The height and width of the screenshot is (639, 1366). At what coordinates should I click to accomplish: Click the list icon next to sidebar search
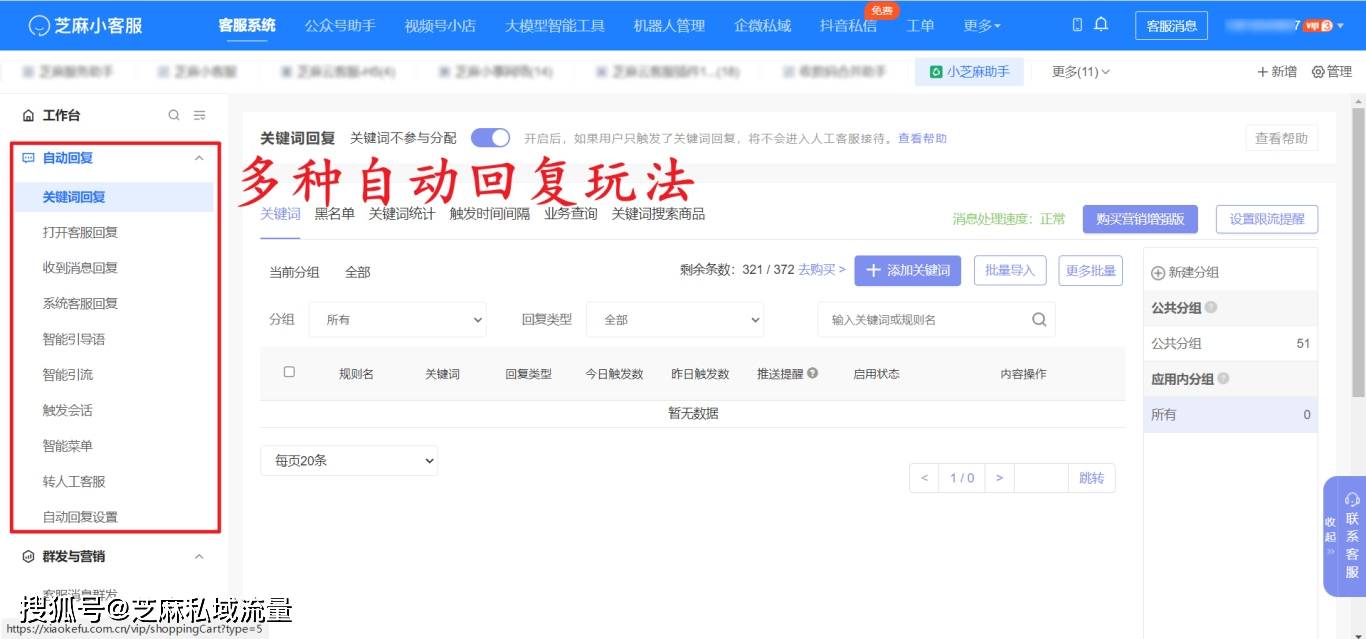[199, 114]
